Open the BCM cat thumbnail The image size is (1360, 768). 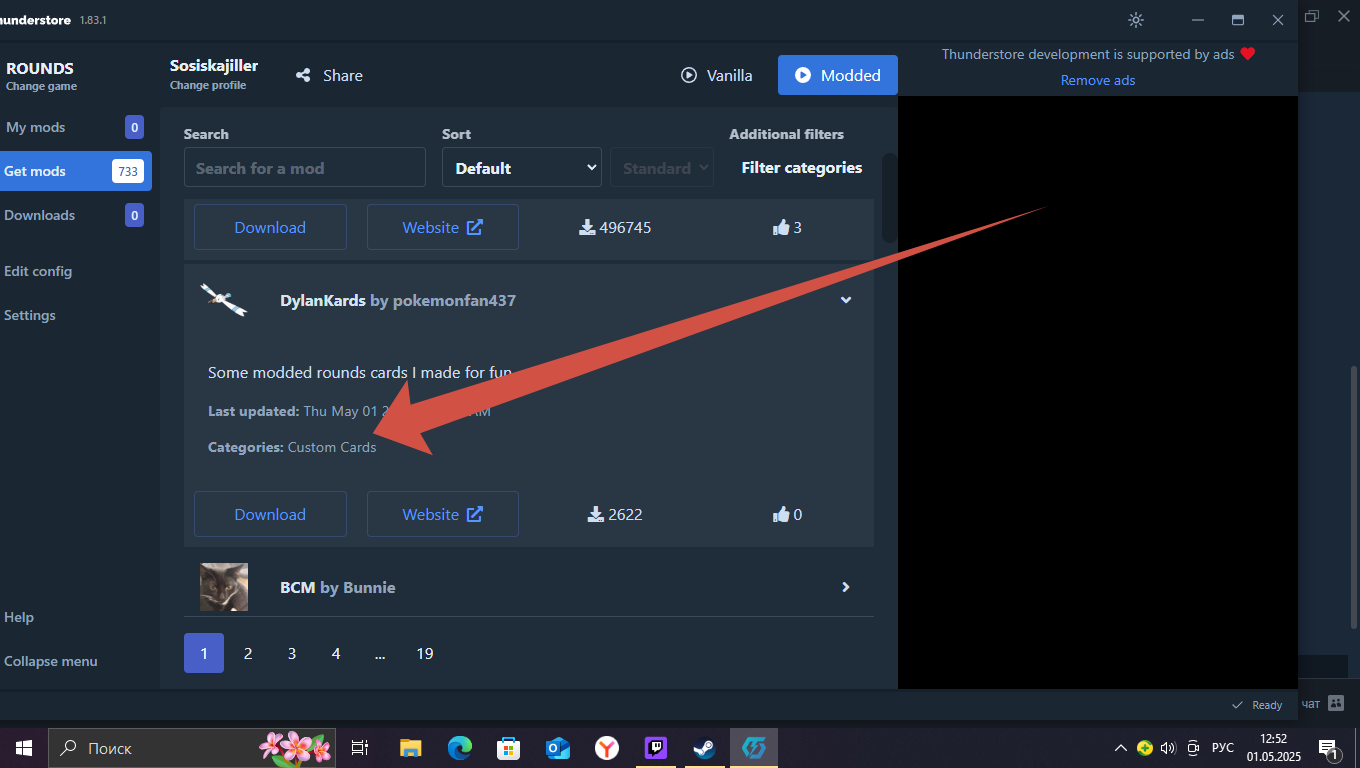coord(224,587)
